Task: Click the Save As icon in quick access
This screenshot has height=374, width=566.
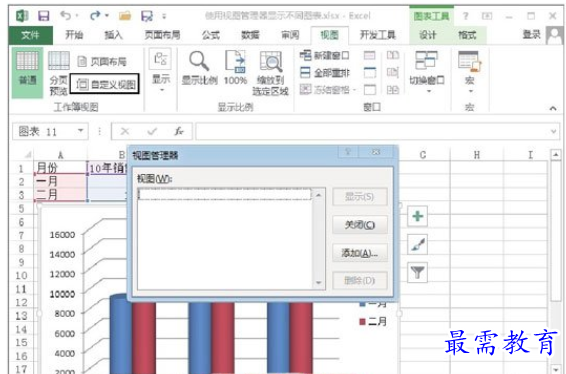Action: click(147, 16)
